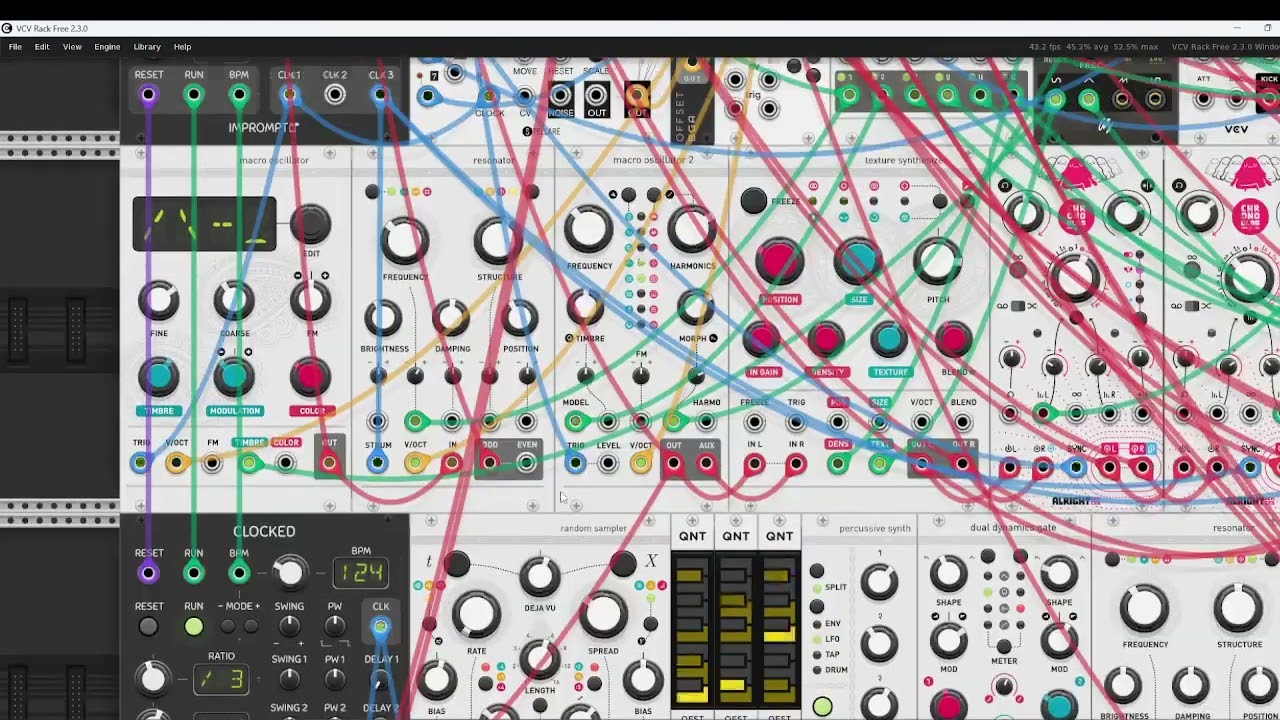This screenshot has height=720, width=1280.
Task: Click the Impromptu module's CLK 2 jack
Action: coord(335,95)
